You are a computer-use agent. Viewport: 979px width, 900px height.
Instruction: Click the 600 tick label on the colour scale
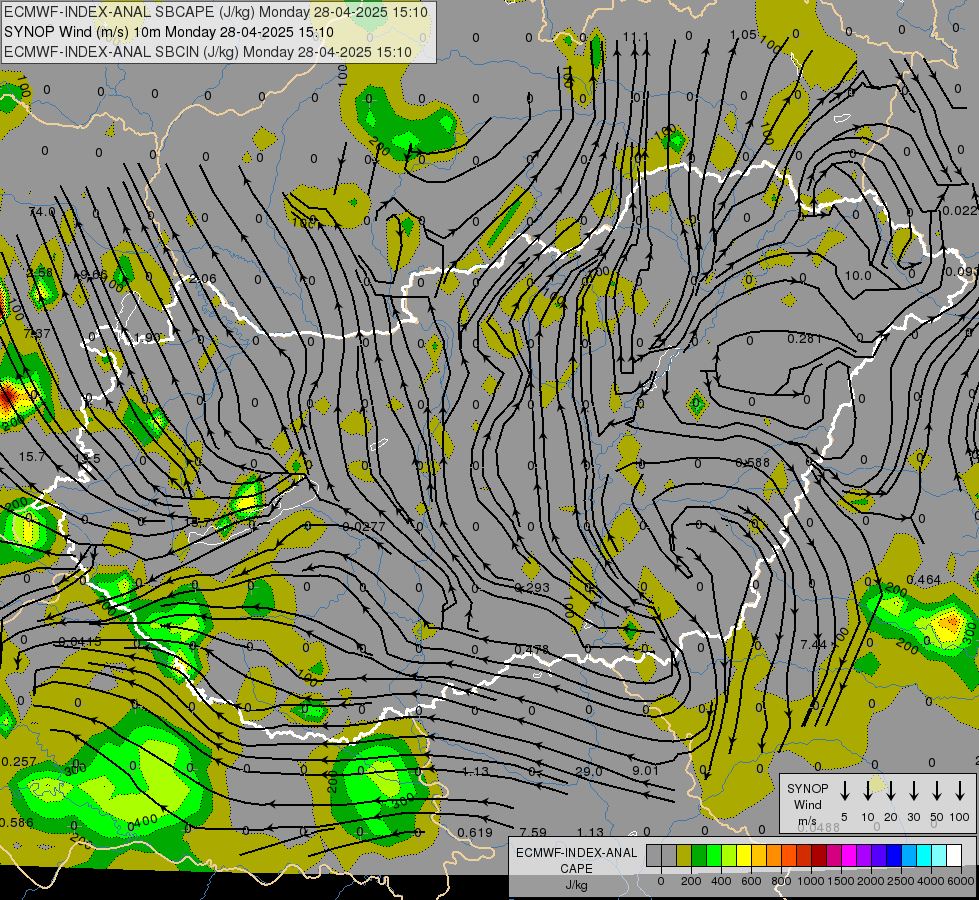[x=750, y=881]
